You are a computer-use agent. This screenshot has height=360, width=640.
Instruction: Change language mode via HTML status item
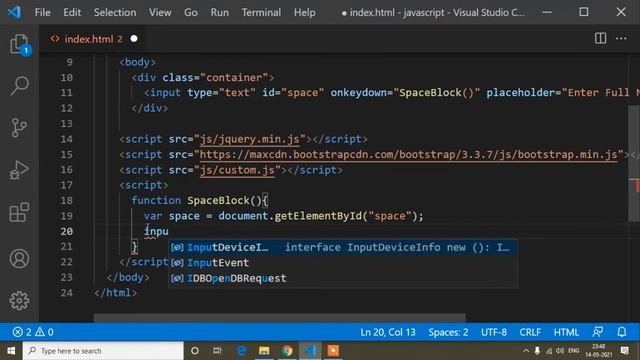tap(566, 332)
